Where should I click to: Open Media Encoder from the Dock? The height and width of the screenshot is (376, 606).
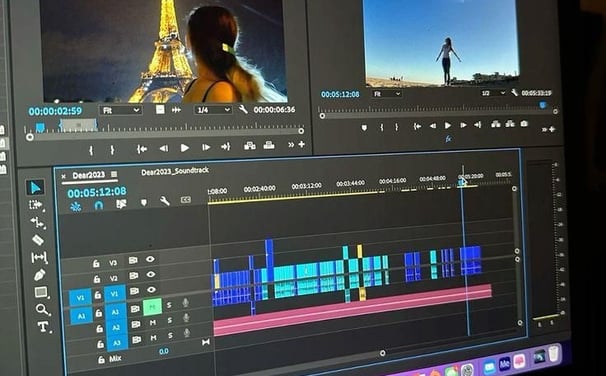[504, 363]
